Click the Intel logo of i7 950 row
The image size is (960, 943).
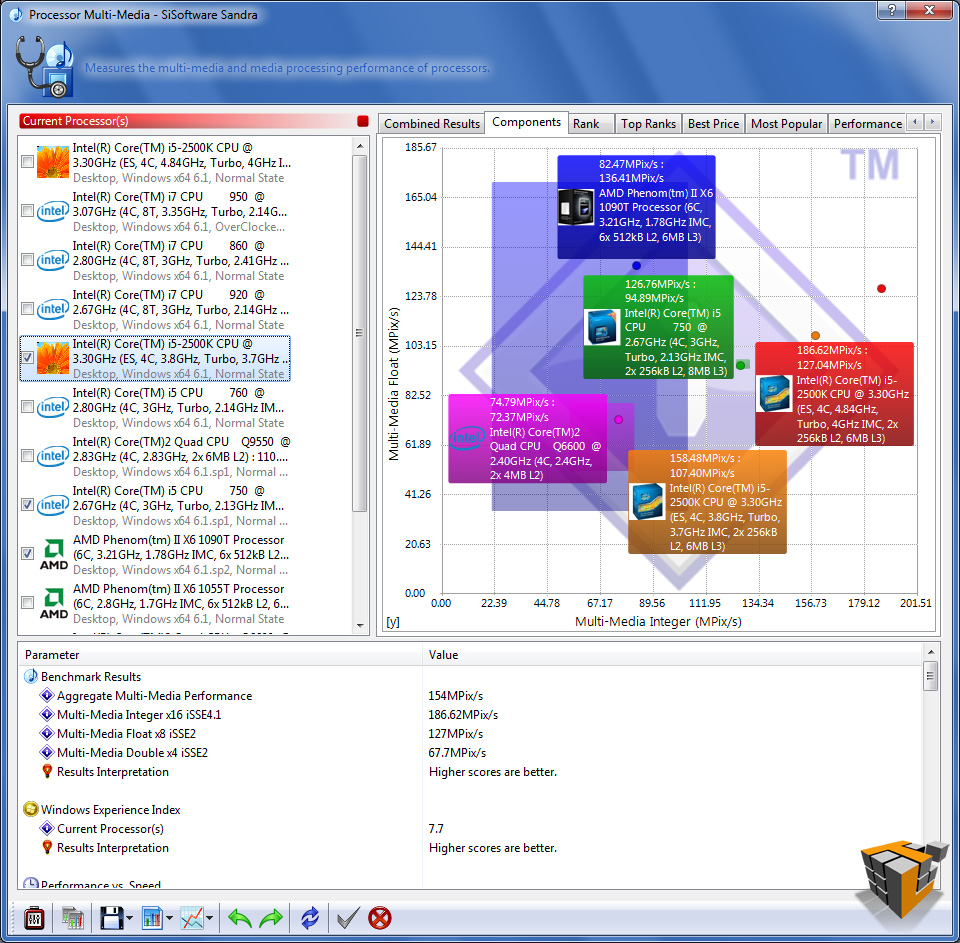click(x=53, y=212)
